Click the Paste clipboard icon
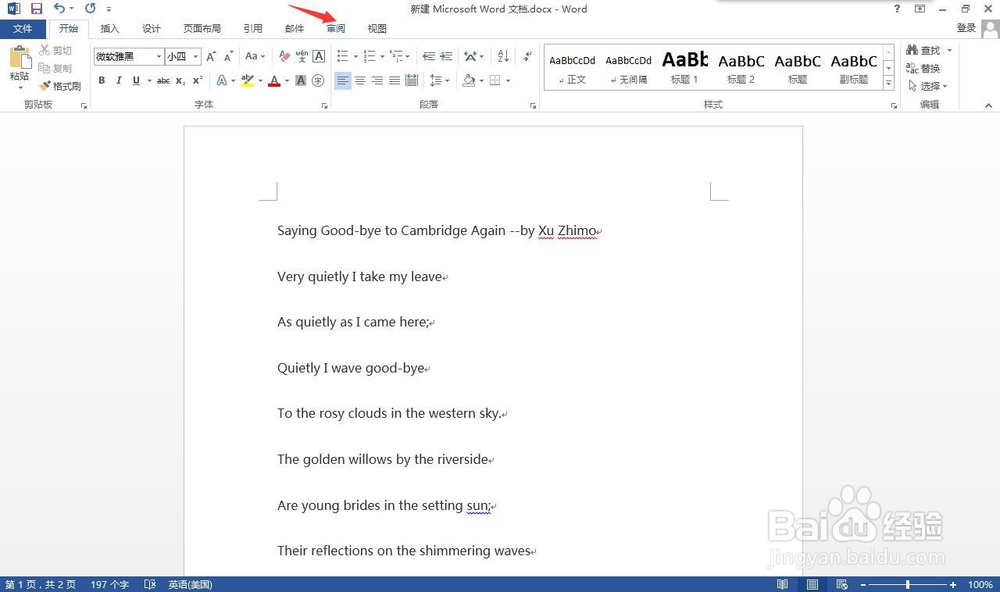 (x=20, y=58)
